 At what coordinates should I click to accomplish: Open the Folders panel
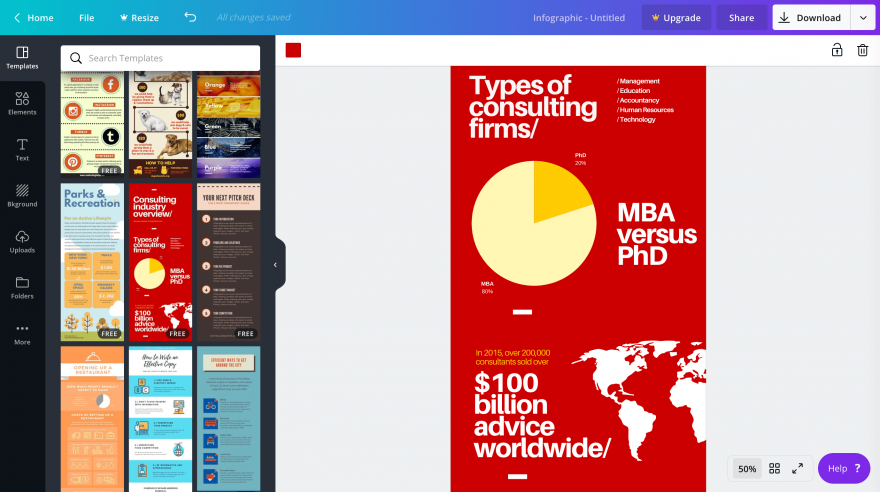point(22,287)
